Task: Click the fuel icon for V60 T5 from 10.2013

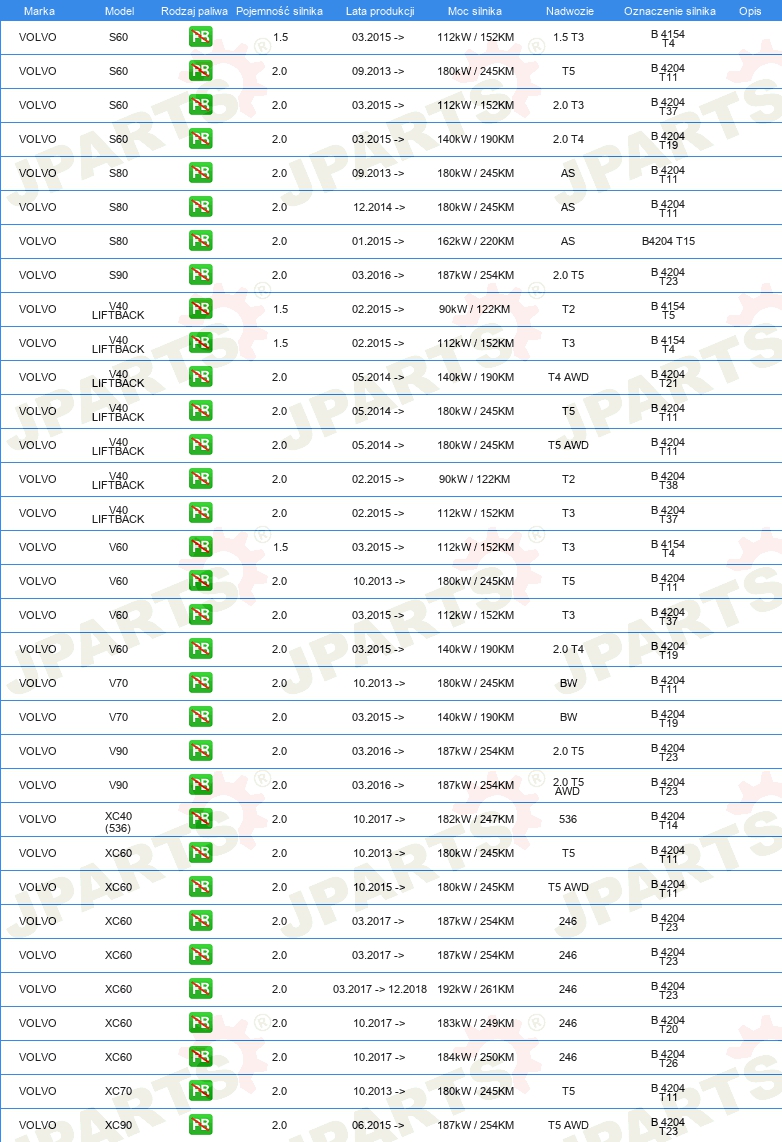Action: pos(200,580)
